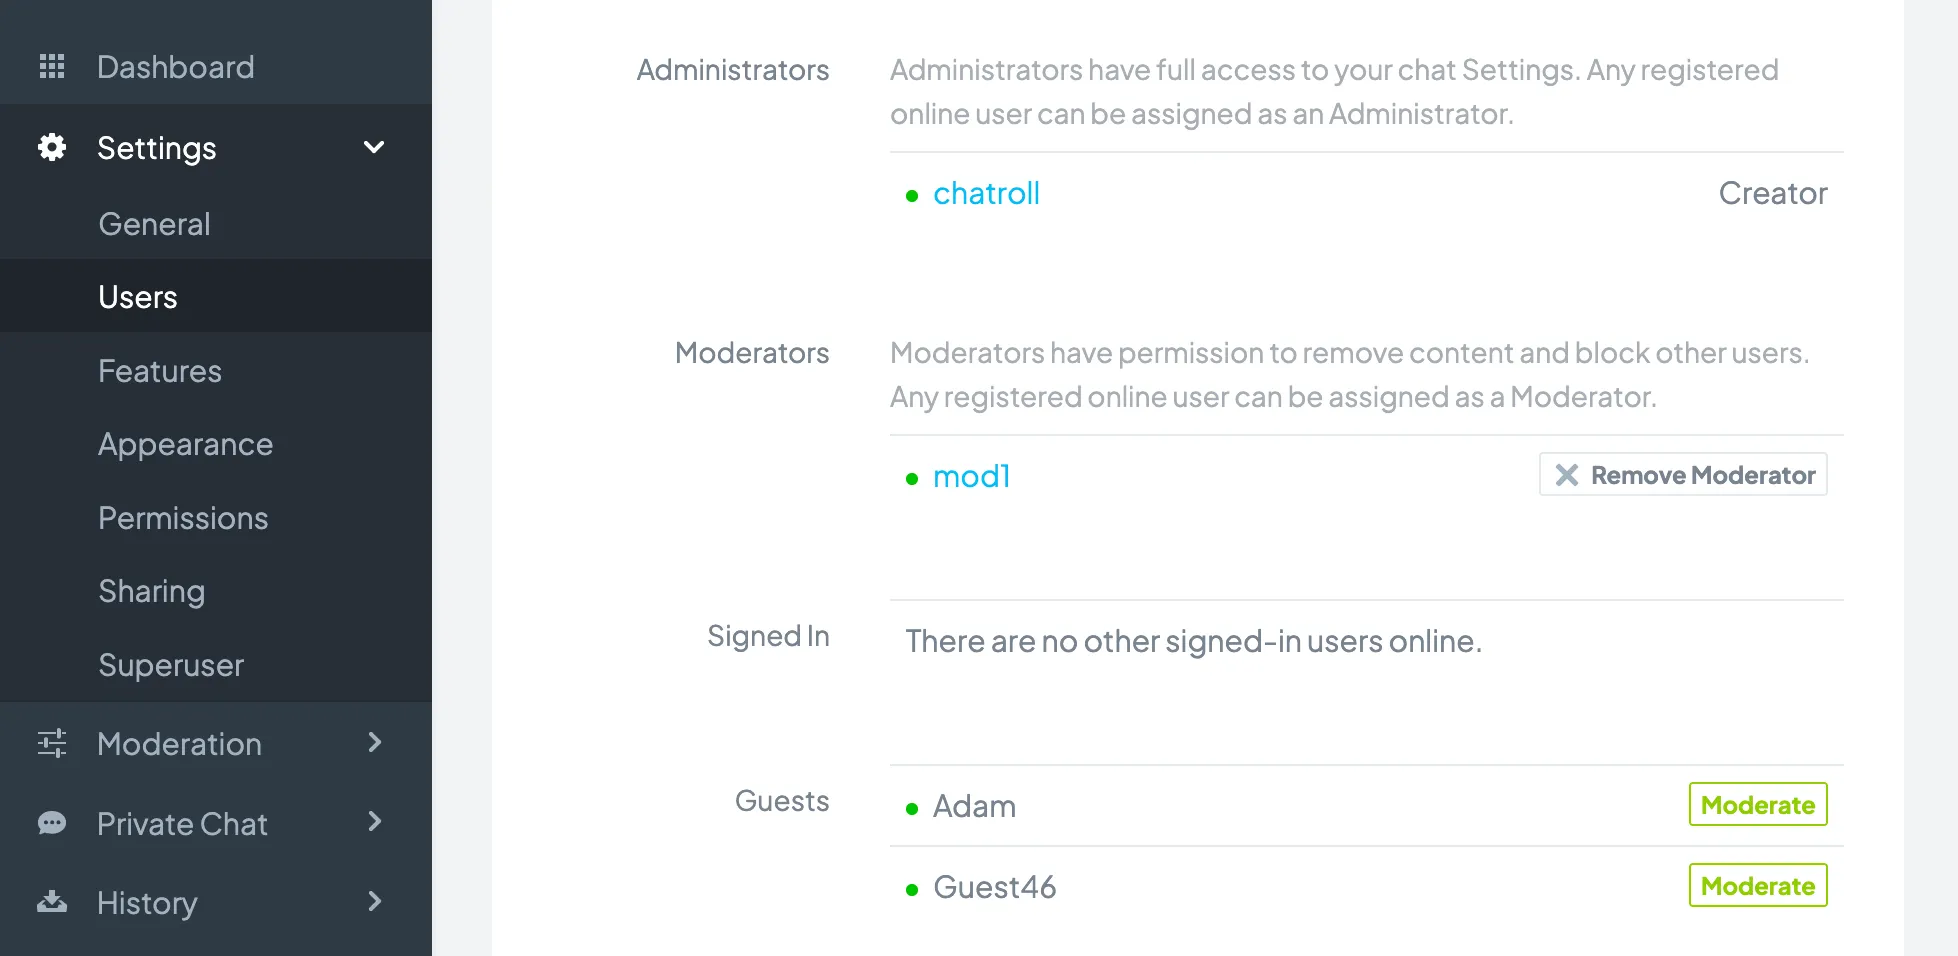Open the mod1 moderator profile link
The height and width of the screenshot is (956, 1958).
click(x=971, y=476)
